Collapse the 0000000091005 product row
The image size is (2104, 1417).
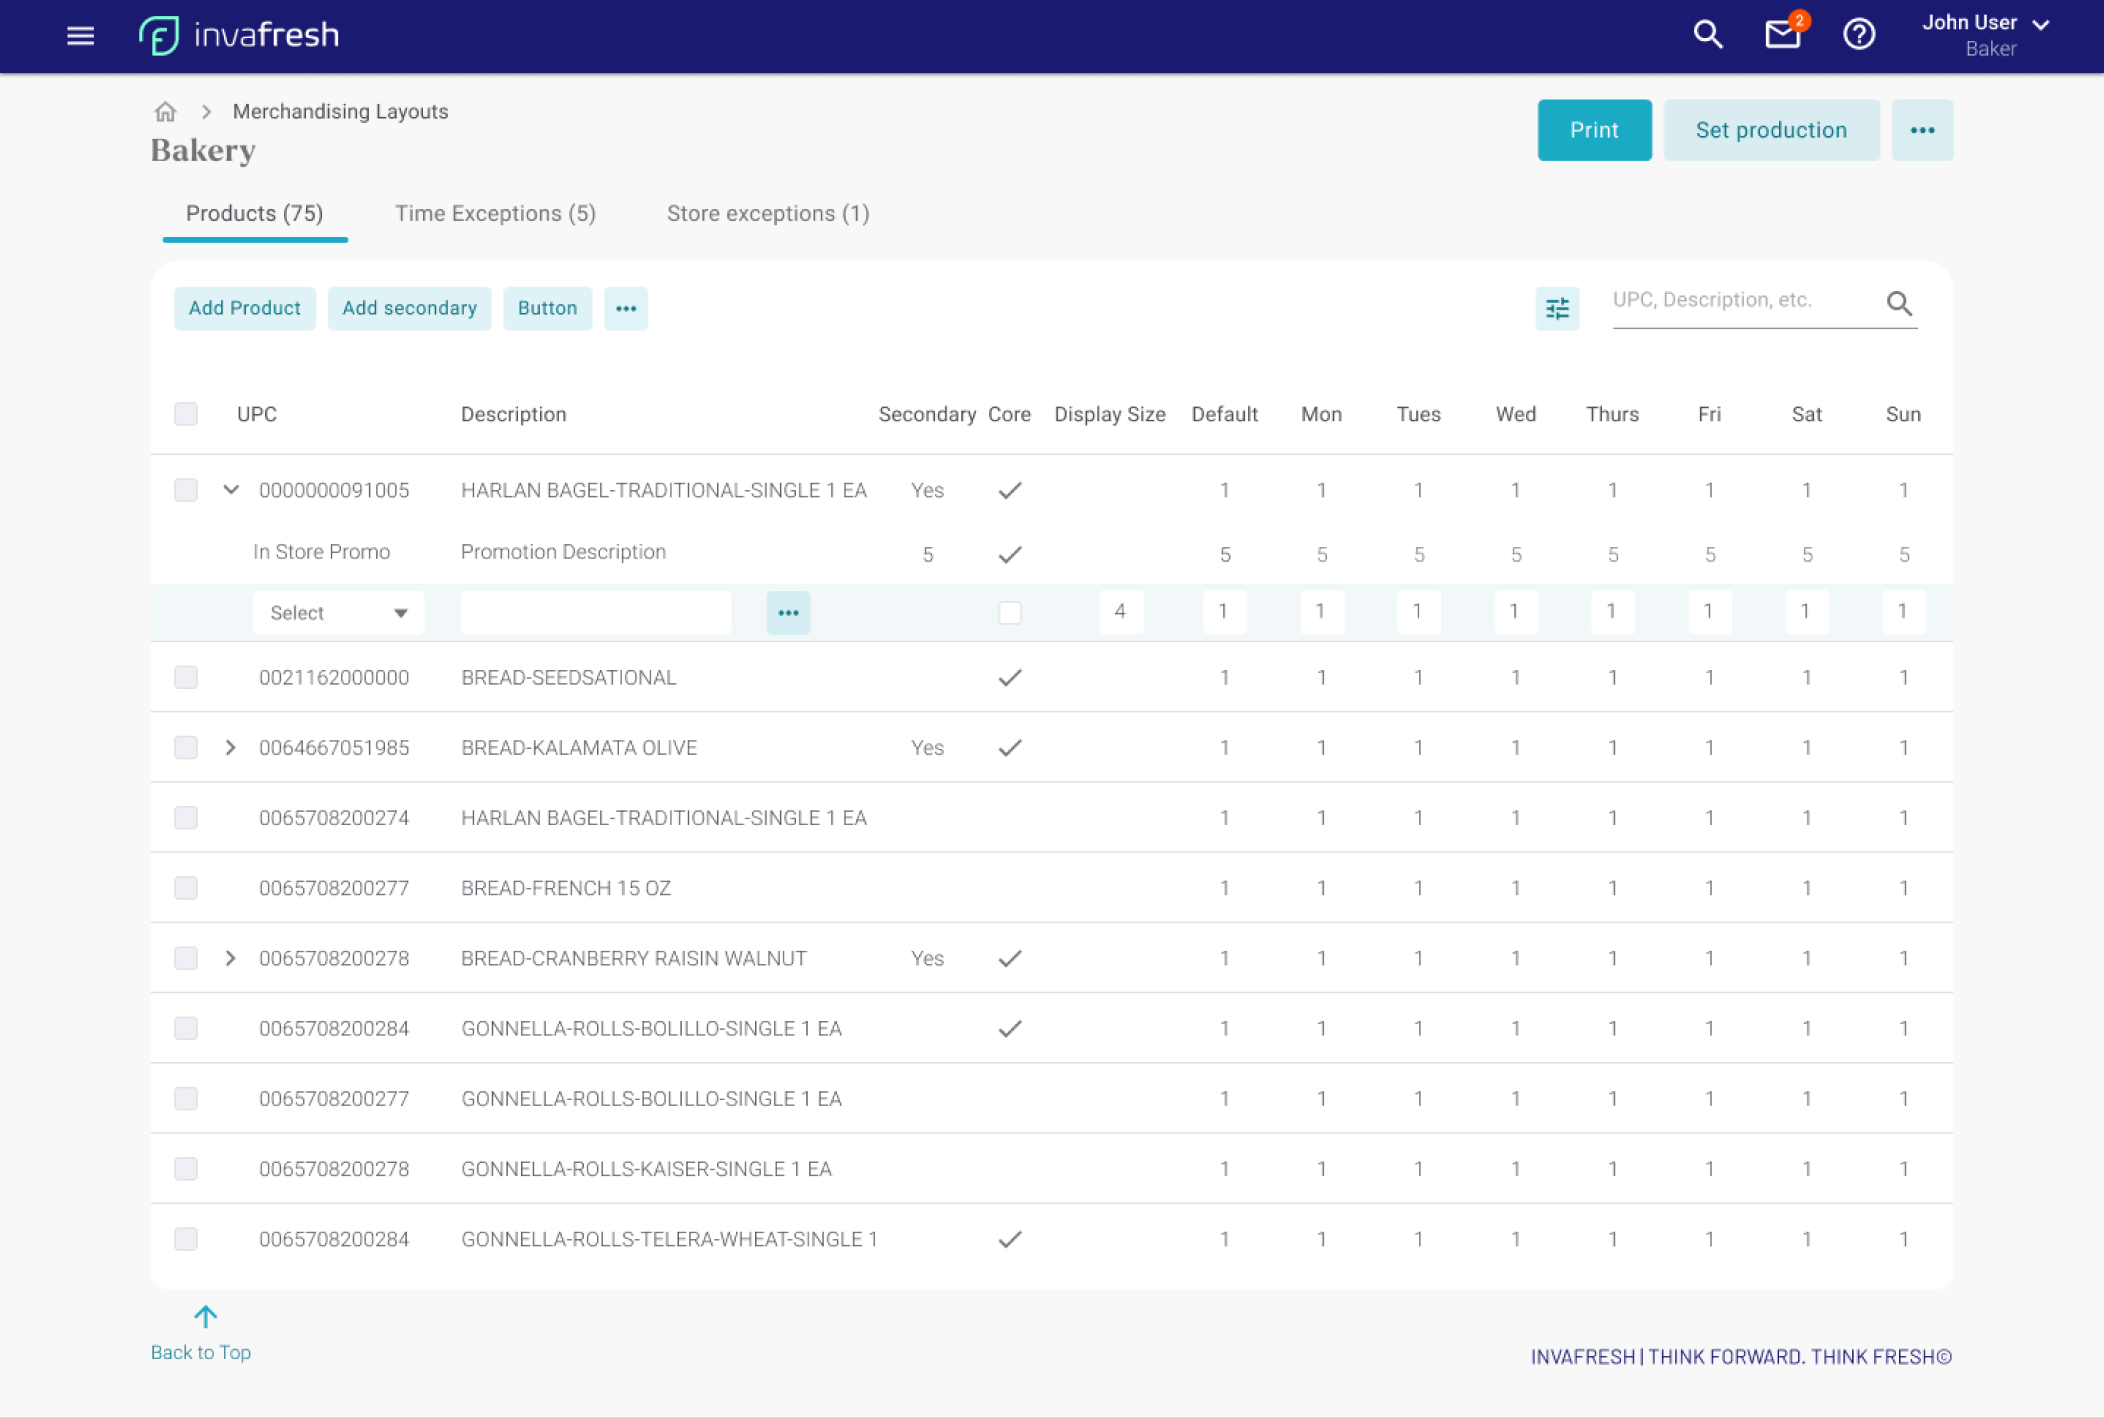231,490
